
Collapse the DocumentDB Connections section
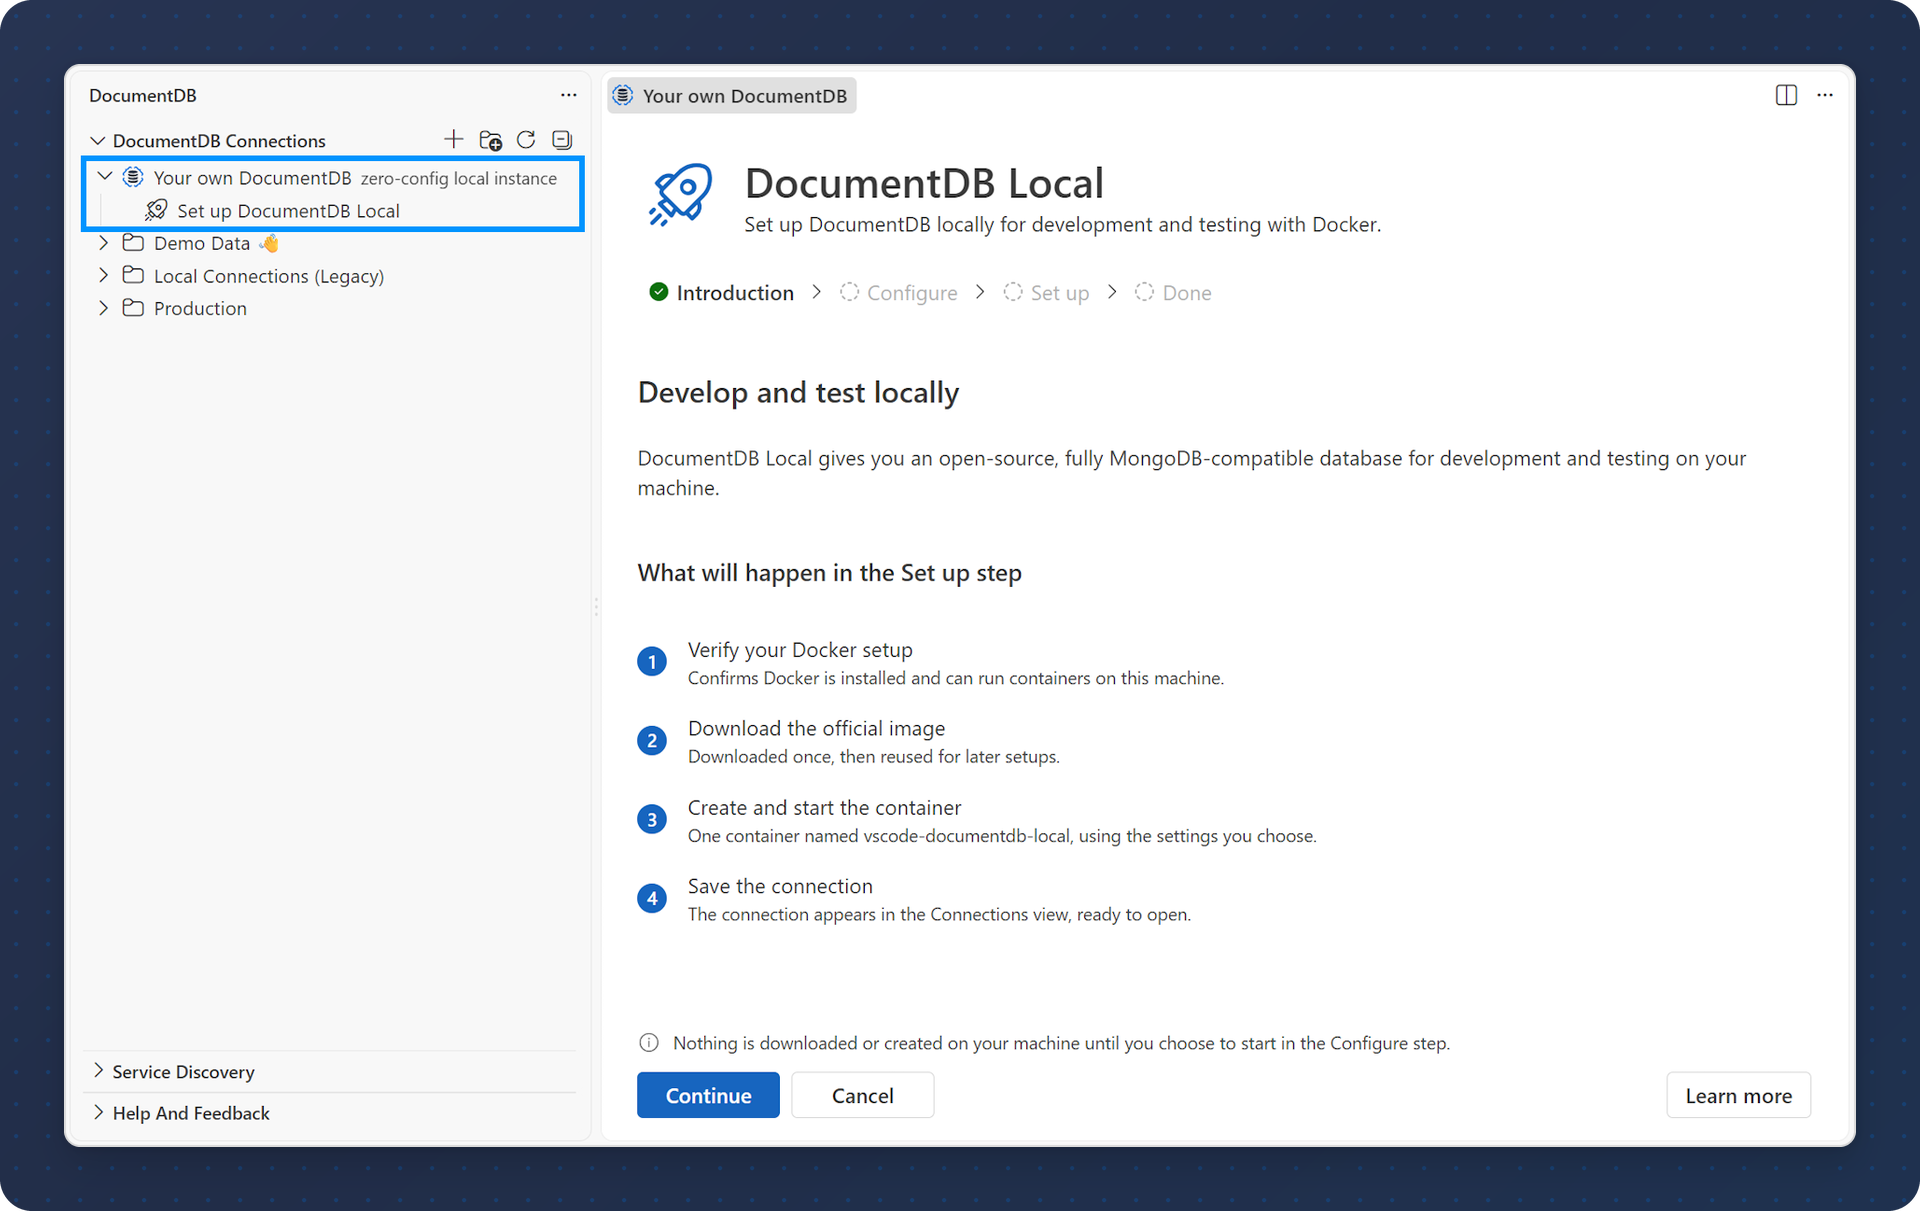(x=97, y=140)
